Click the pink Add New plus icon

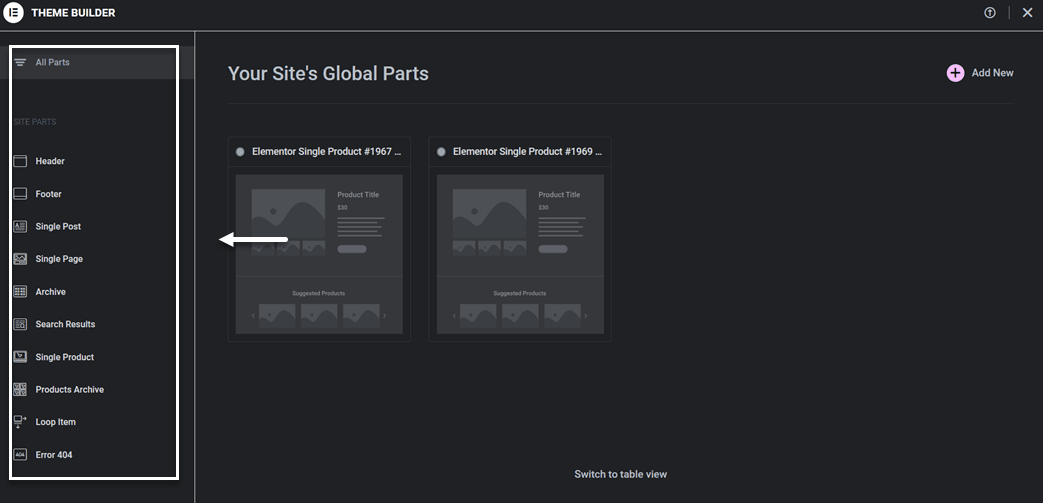click(955, 73)
